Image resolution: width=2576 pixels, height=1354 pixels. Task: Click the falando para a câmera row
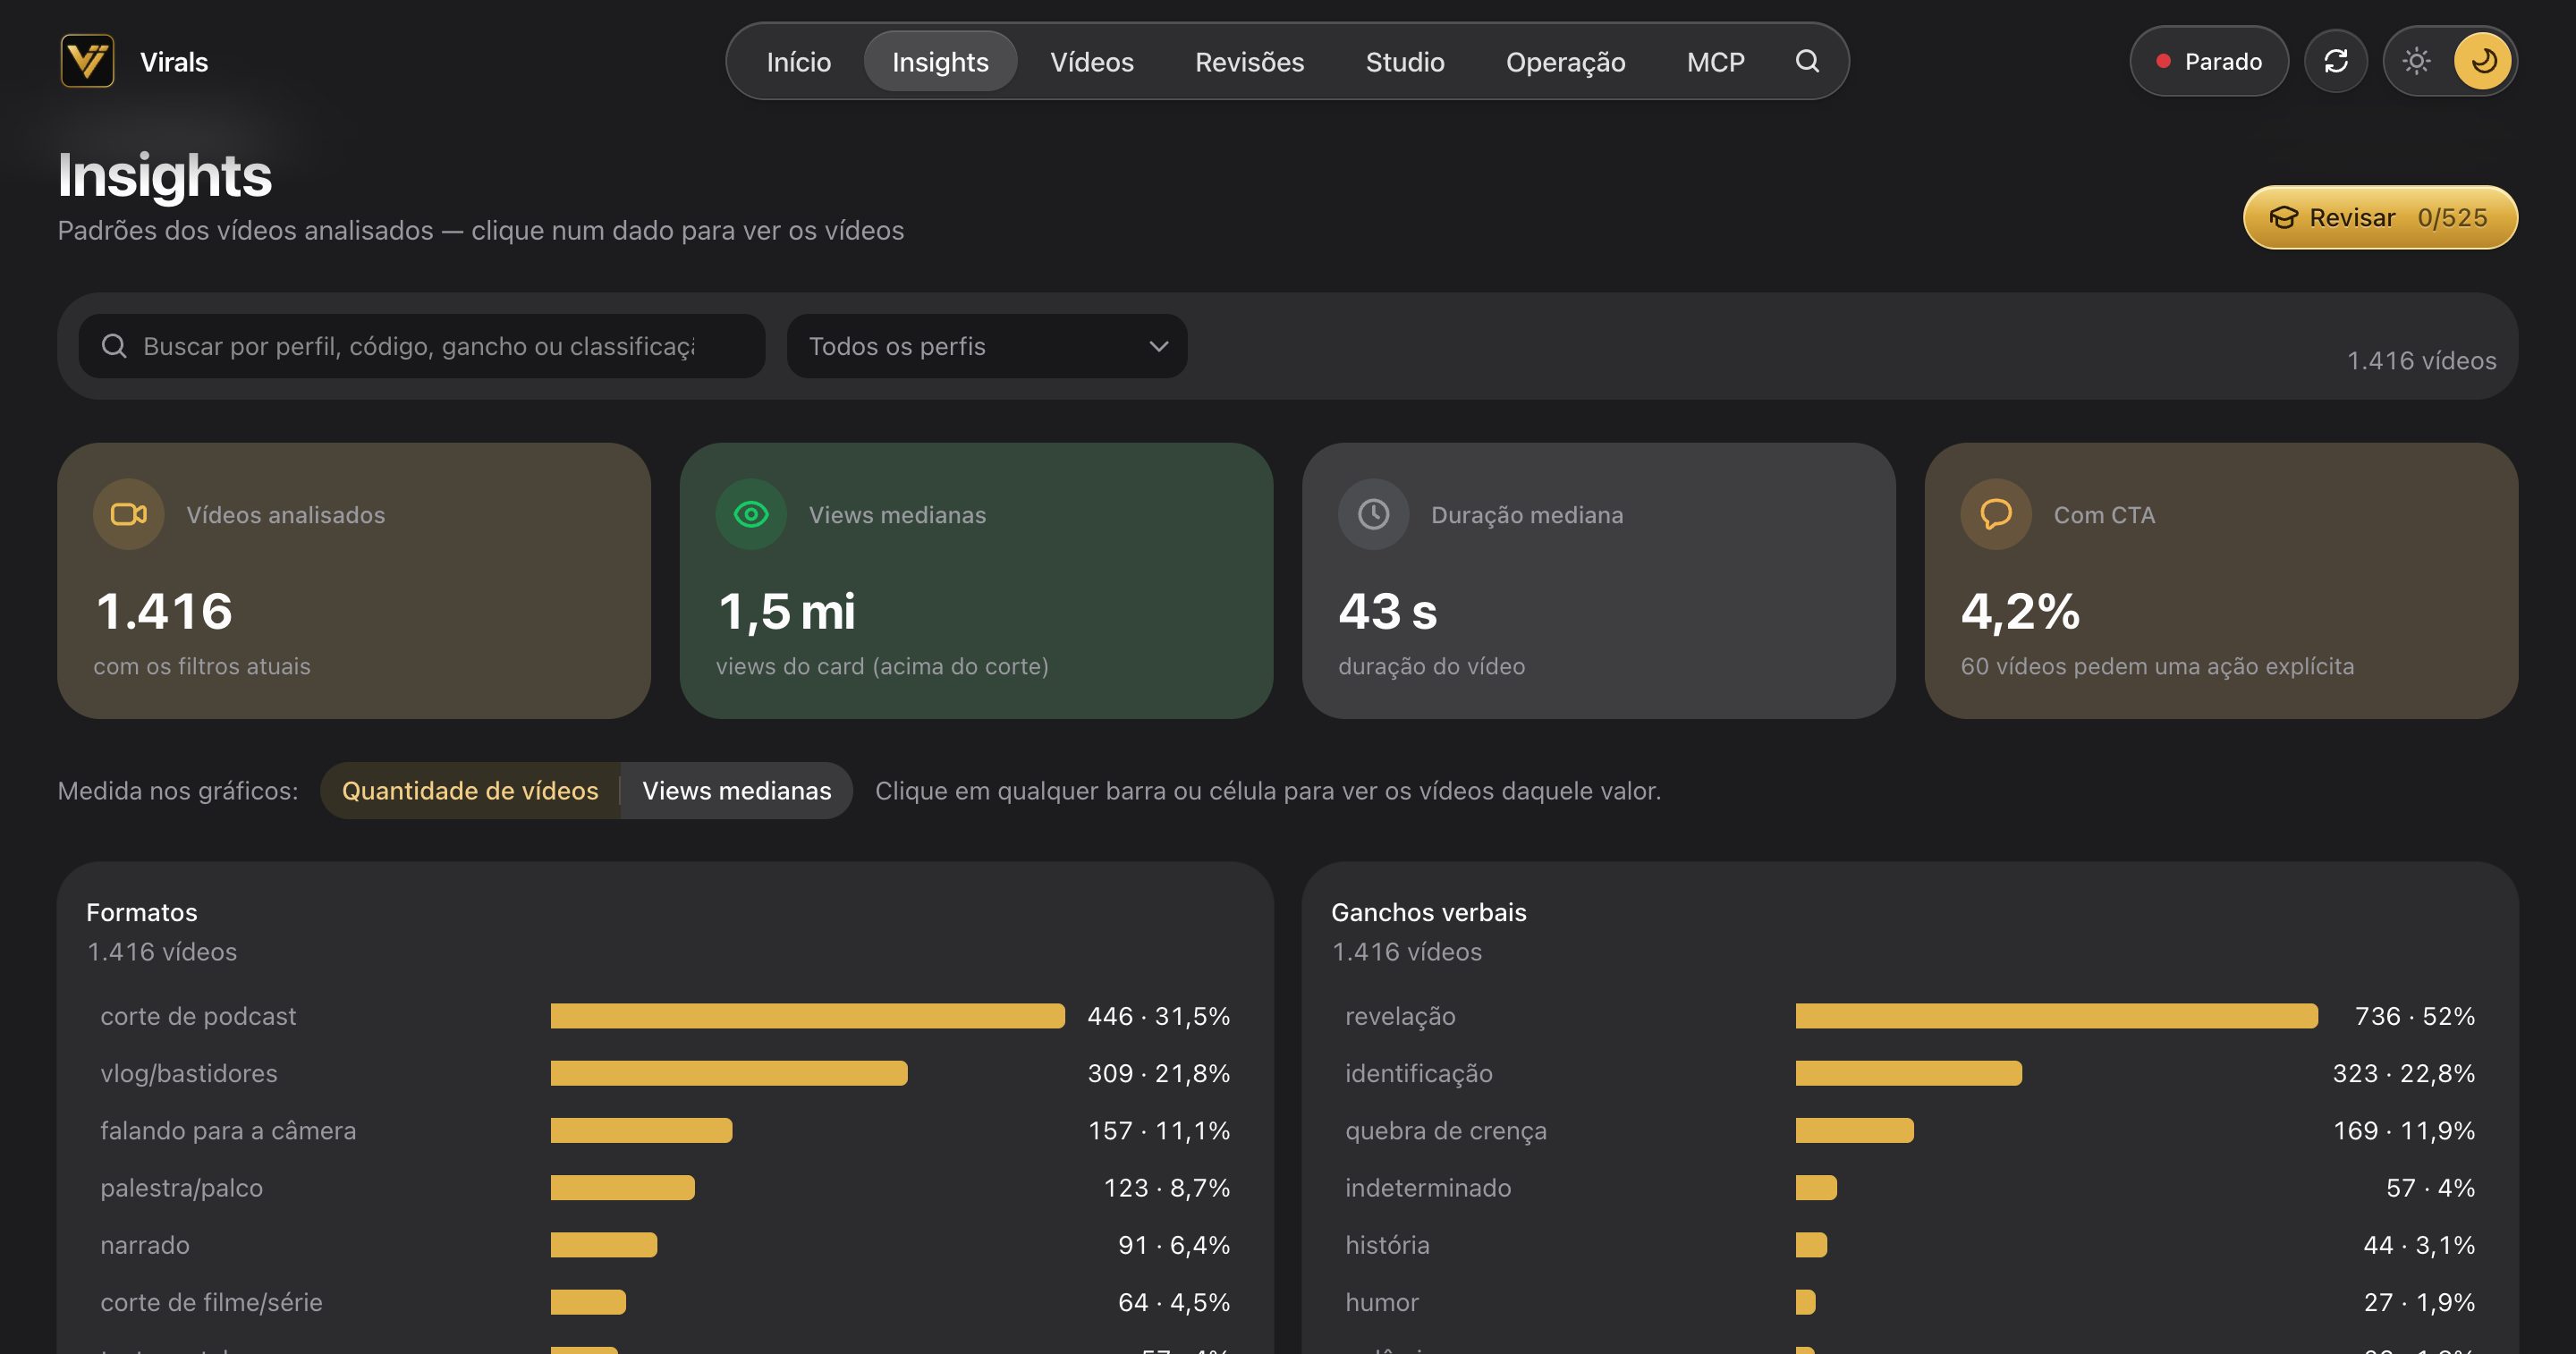pyautogui.click(x=665, y=1130)
